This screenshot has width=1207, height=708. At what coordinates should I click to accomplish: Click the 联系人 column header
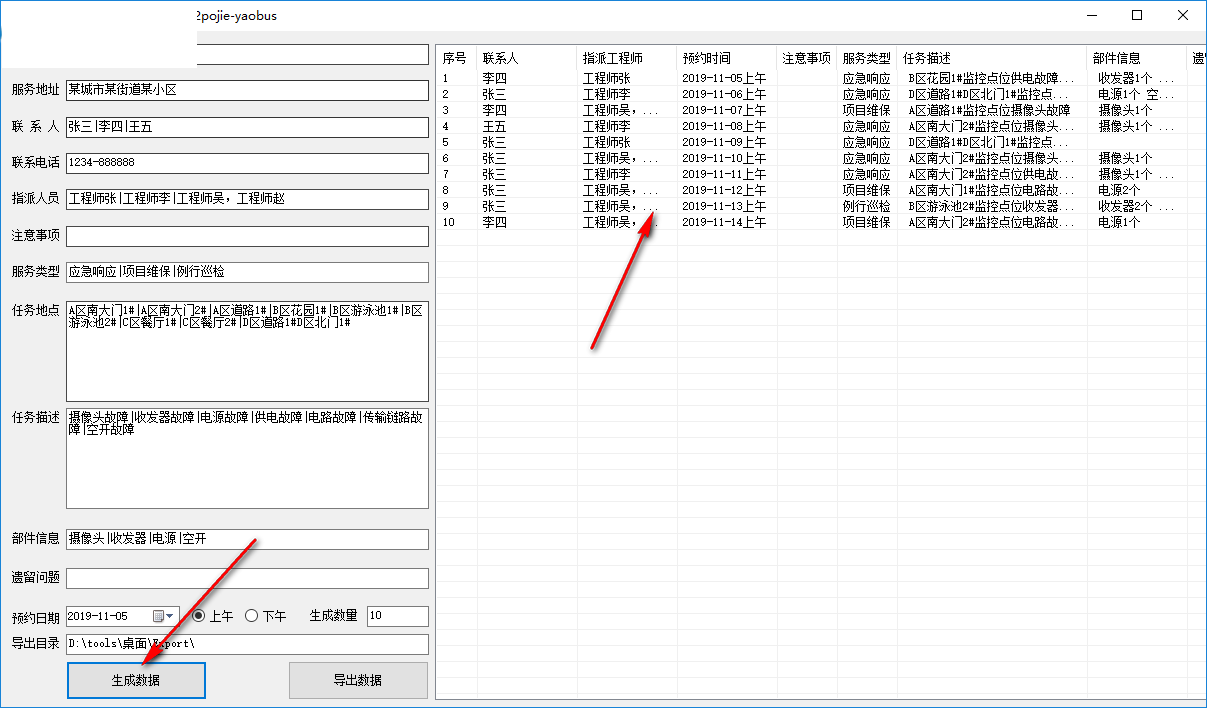(527, 58)
